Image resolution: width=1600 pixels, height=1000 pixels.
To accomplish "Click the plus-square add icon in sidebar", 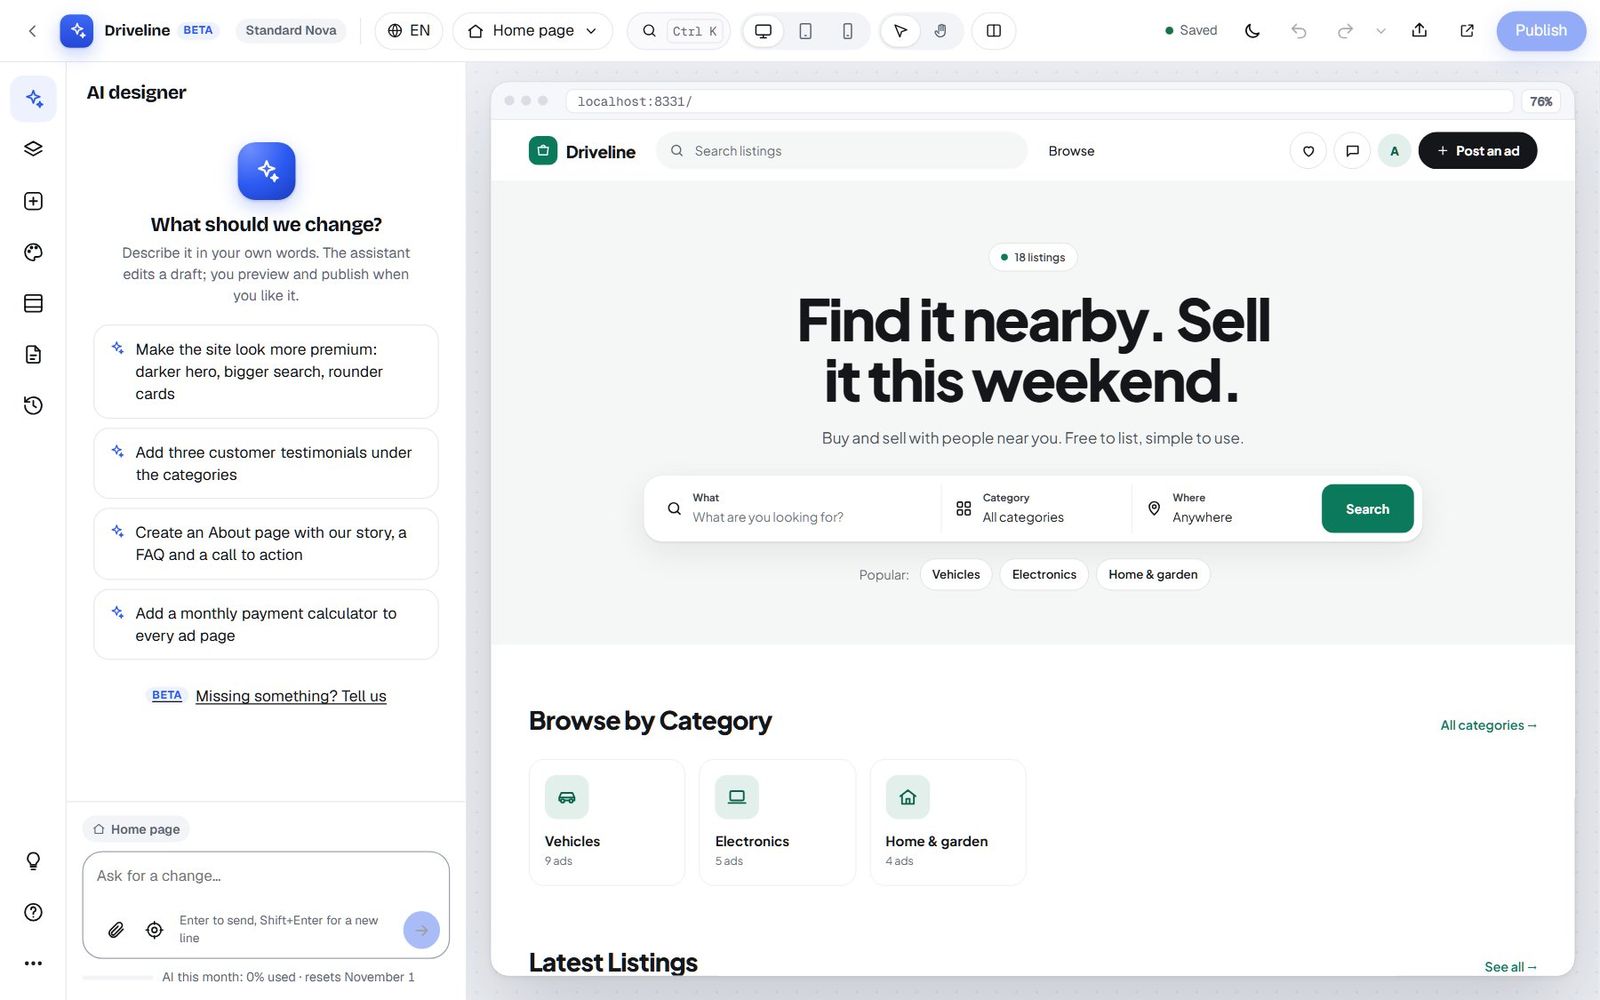I will (x=33, y=201).
